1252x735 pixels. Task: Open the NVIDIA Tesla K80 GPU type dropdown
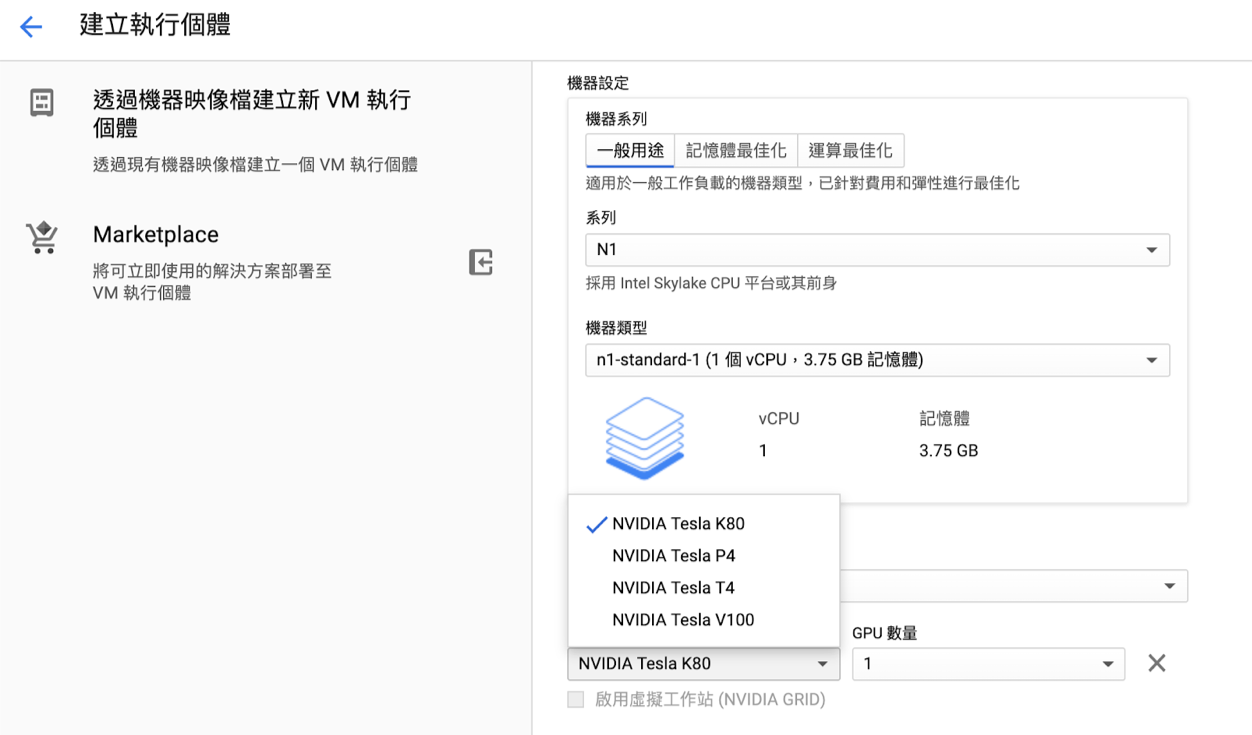(x=703, y=664)
